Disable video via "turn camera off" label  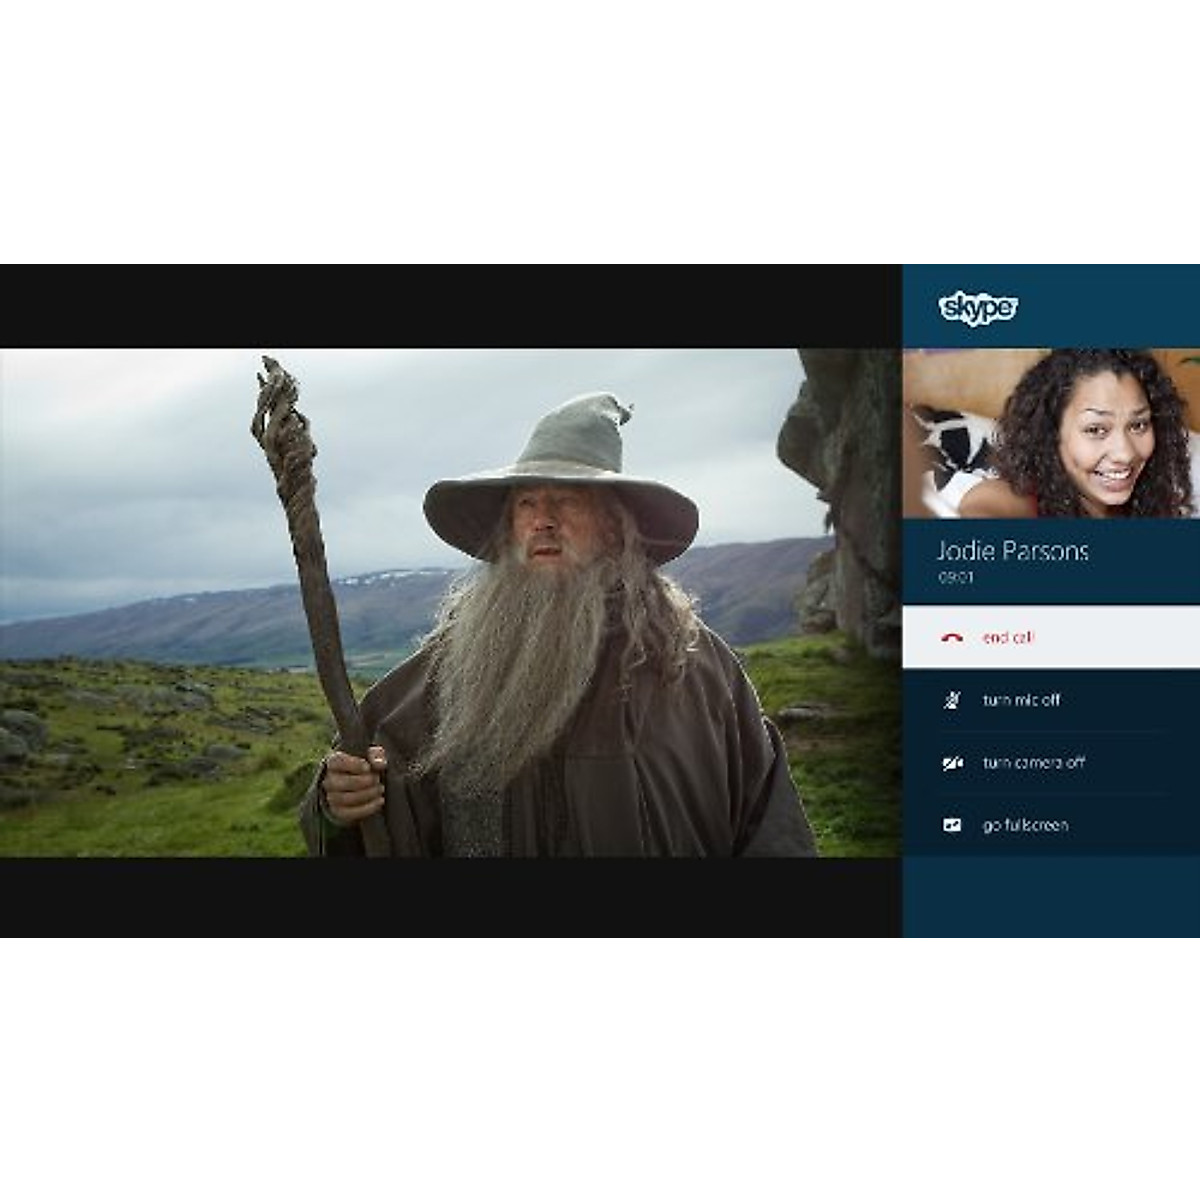(x=1033, y=763)
